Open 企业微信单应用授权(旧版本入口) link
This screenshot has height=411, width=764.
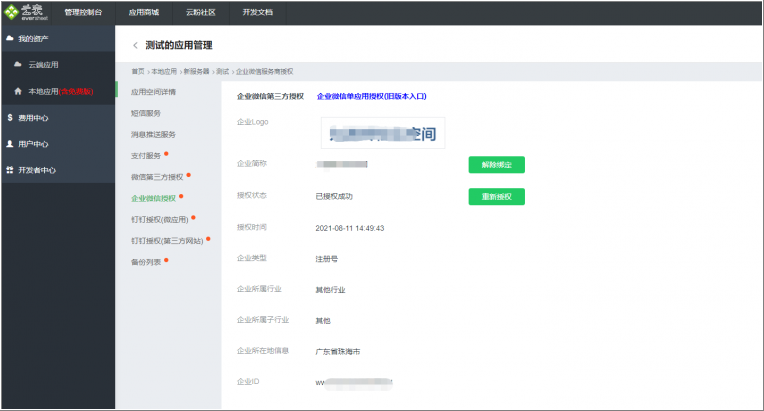pyautogui.click(x=372, y=96)
